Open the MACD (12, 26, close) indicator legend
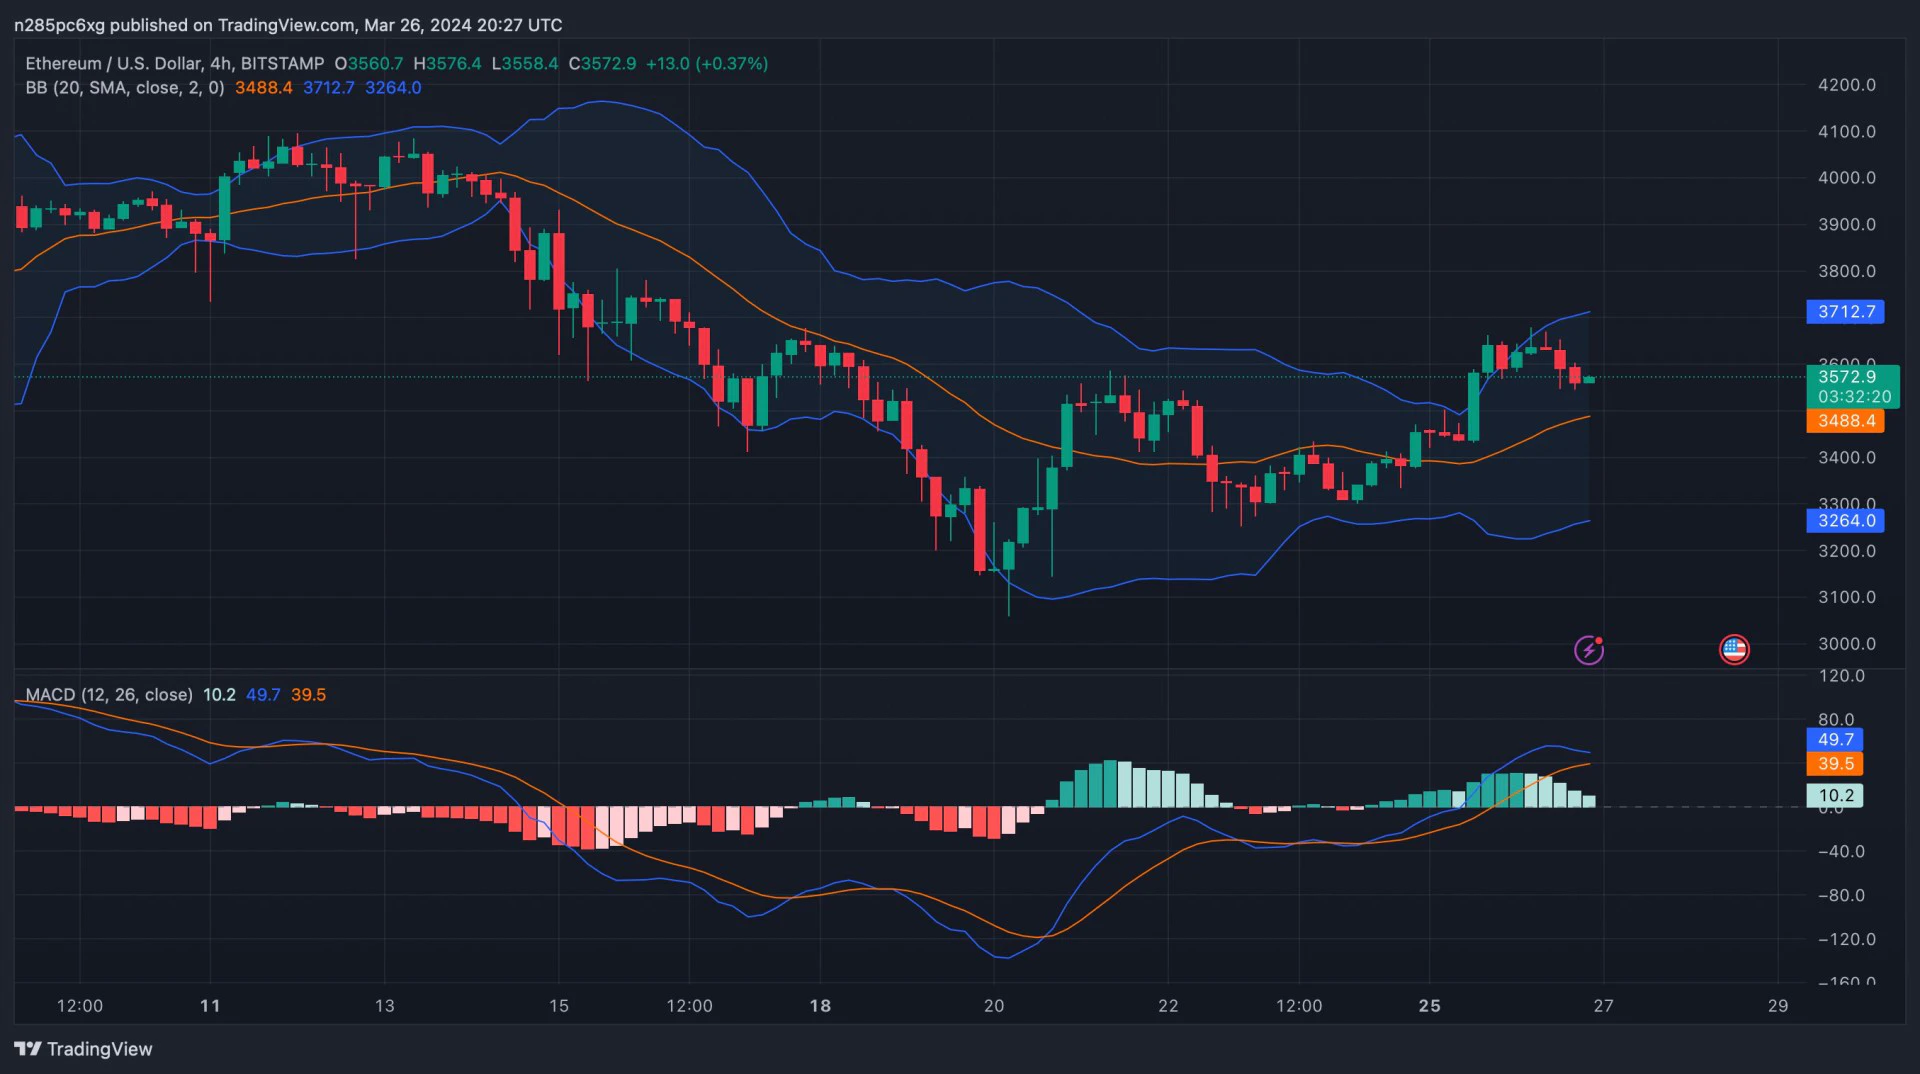 click(x=109, y=695)
